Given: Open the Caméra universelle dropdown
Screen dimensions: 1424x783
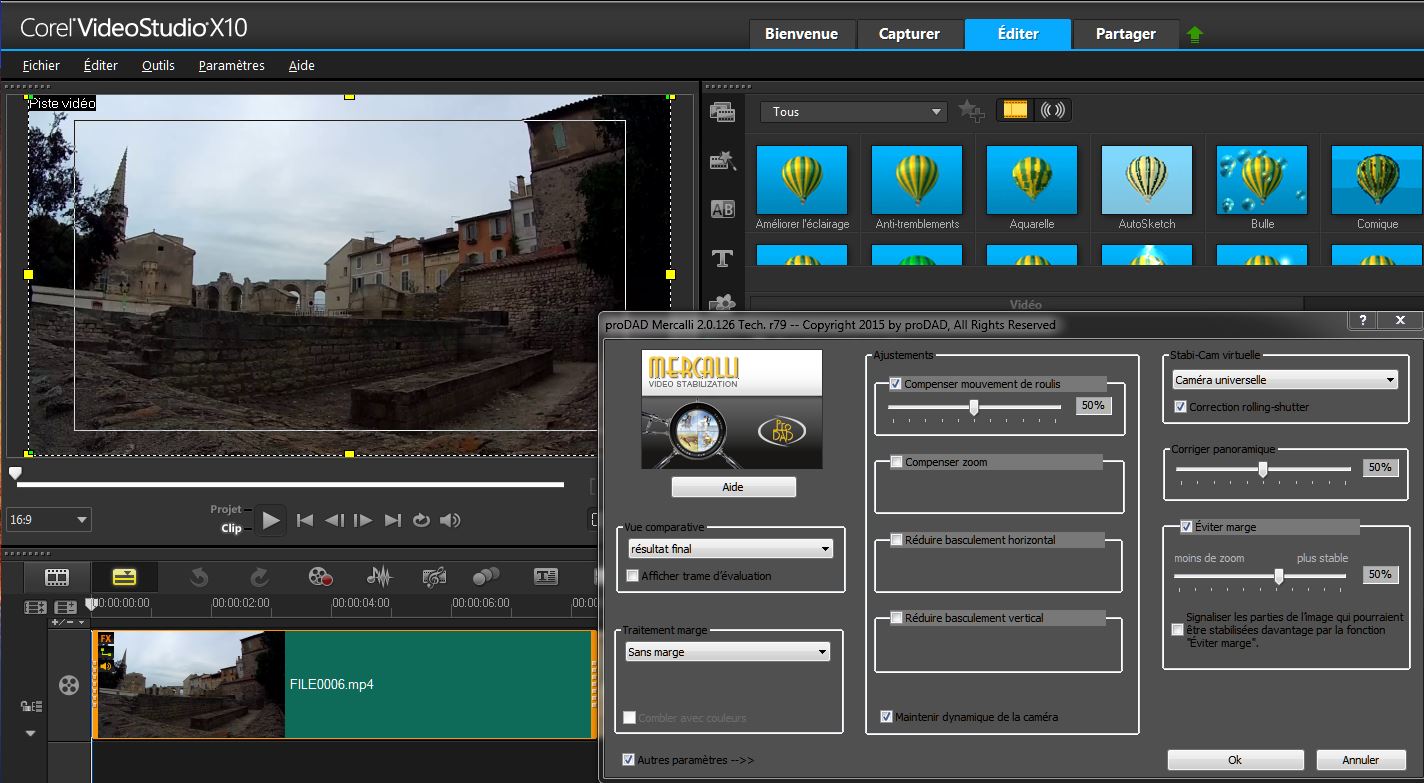Looking at the screenshot, I should click(x=1285, y=380).
